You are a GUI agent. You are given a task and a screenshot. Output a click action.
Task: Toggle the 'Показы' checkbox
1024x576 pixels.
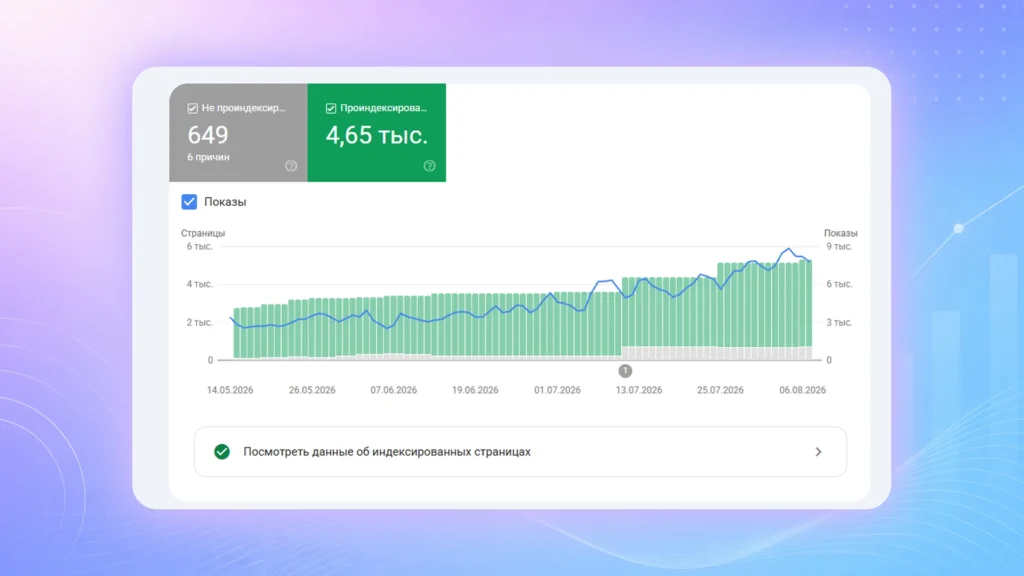coord(189,202)
